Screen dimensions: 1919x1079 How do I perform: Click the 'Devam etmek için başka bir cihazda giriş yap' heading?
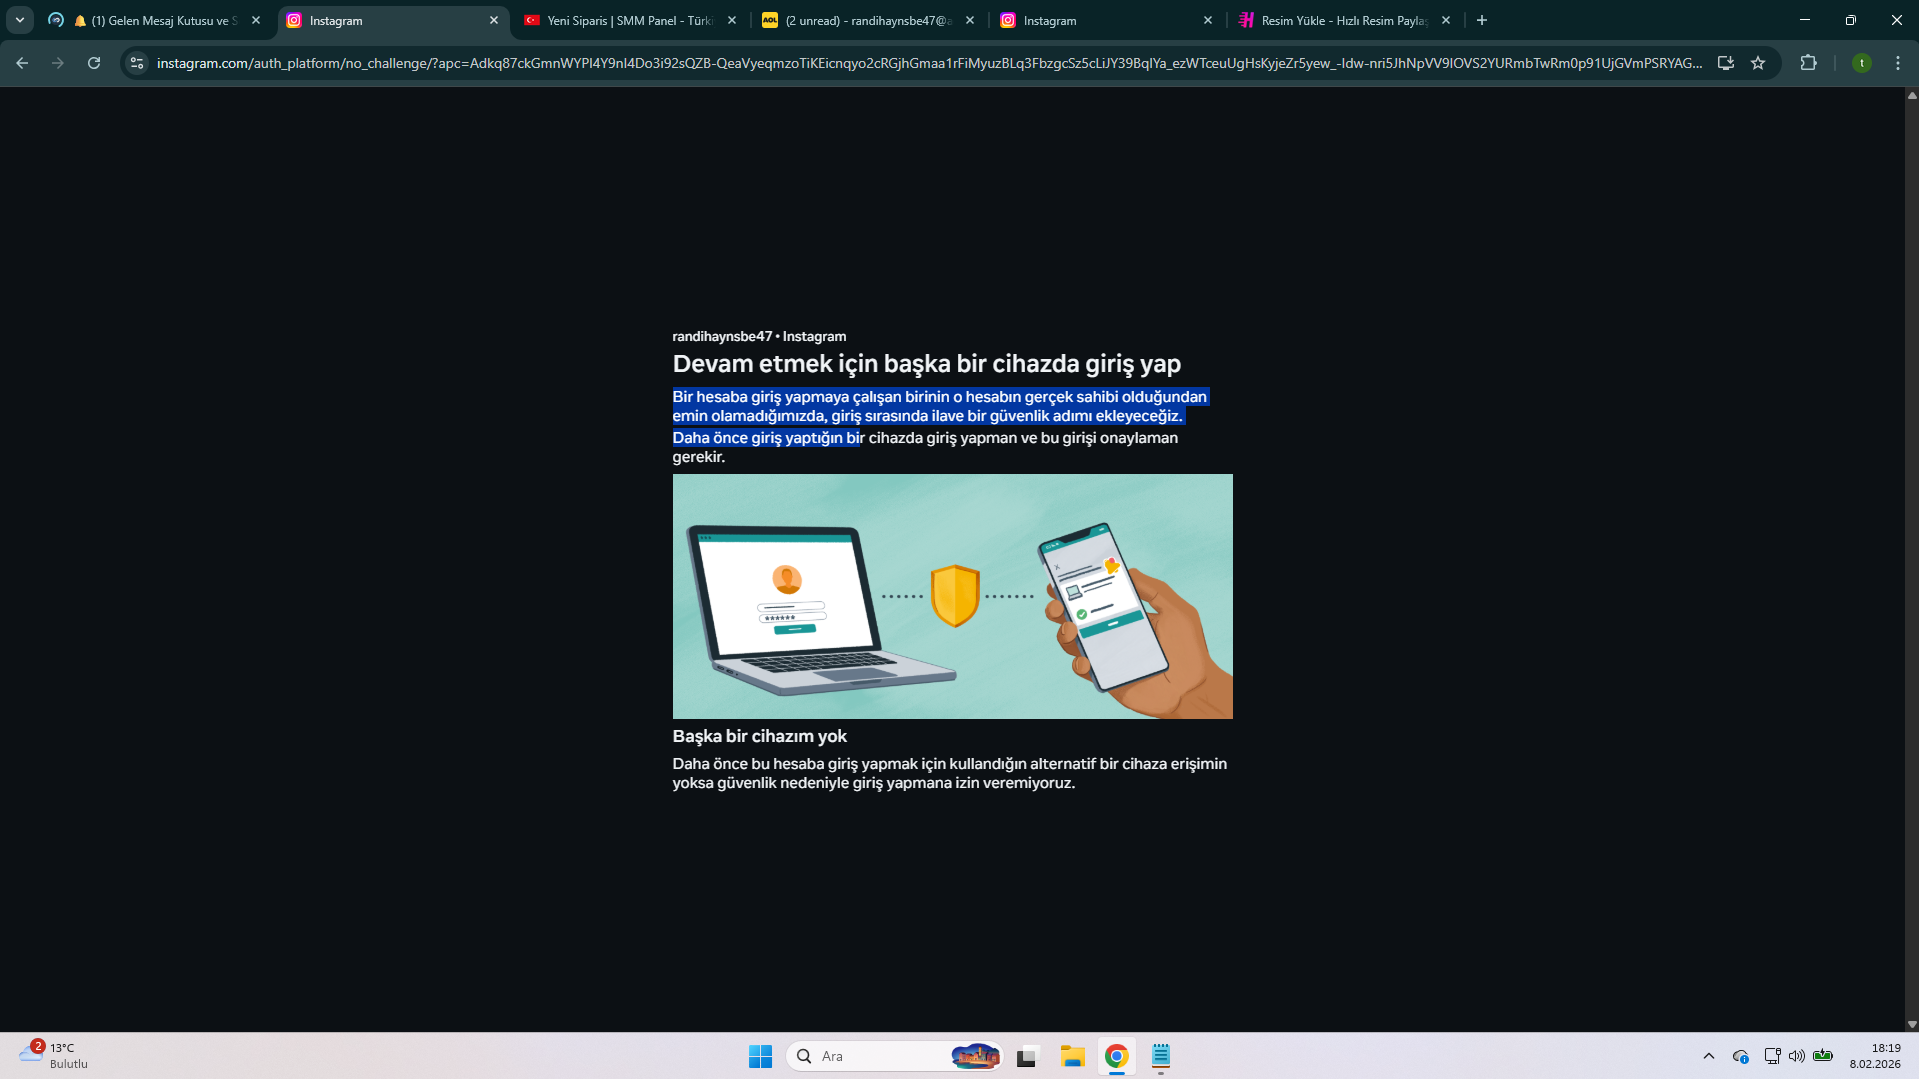926,364
